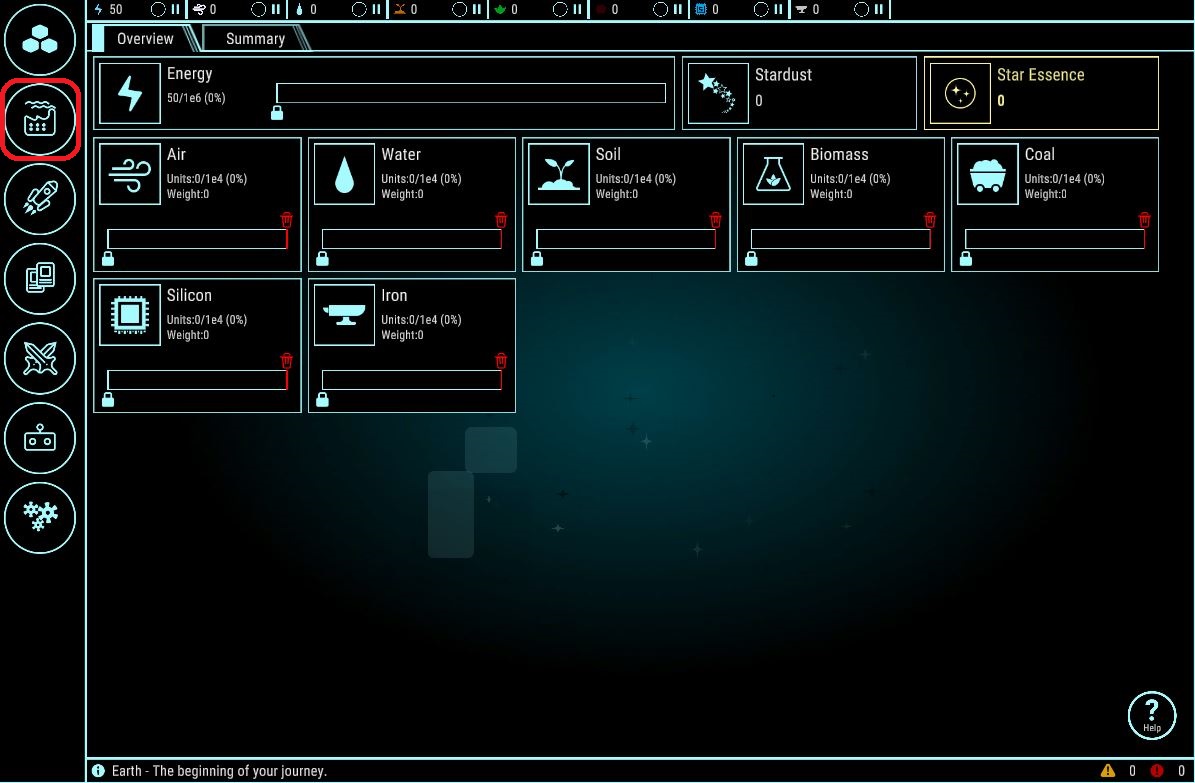1195x783 pixels.
Task: Open the swords combat sidebar icon
Action: (x=40, y=358)
